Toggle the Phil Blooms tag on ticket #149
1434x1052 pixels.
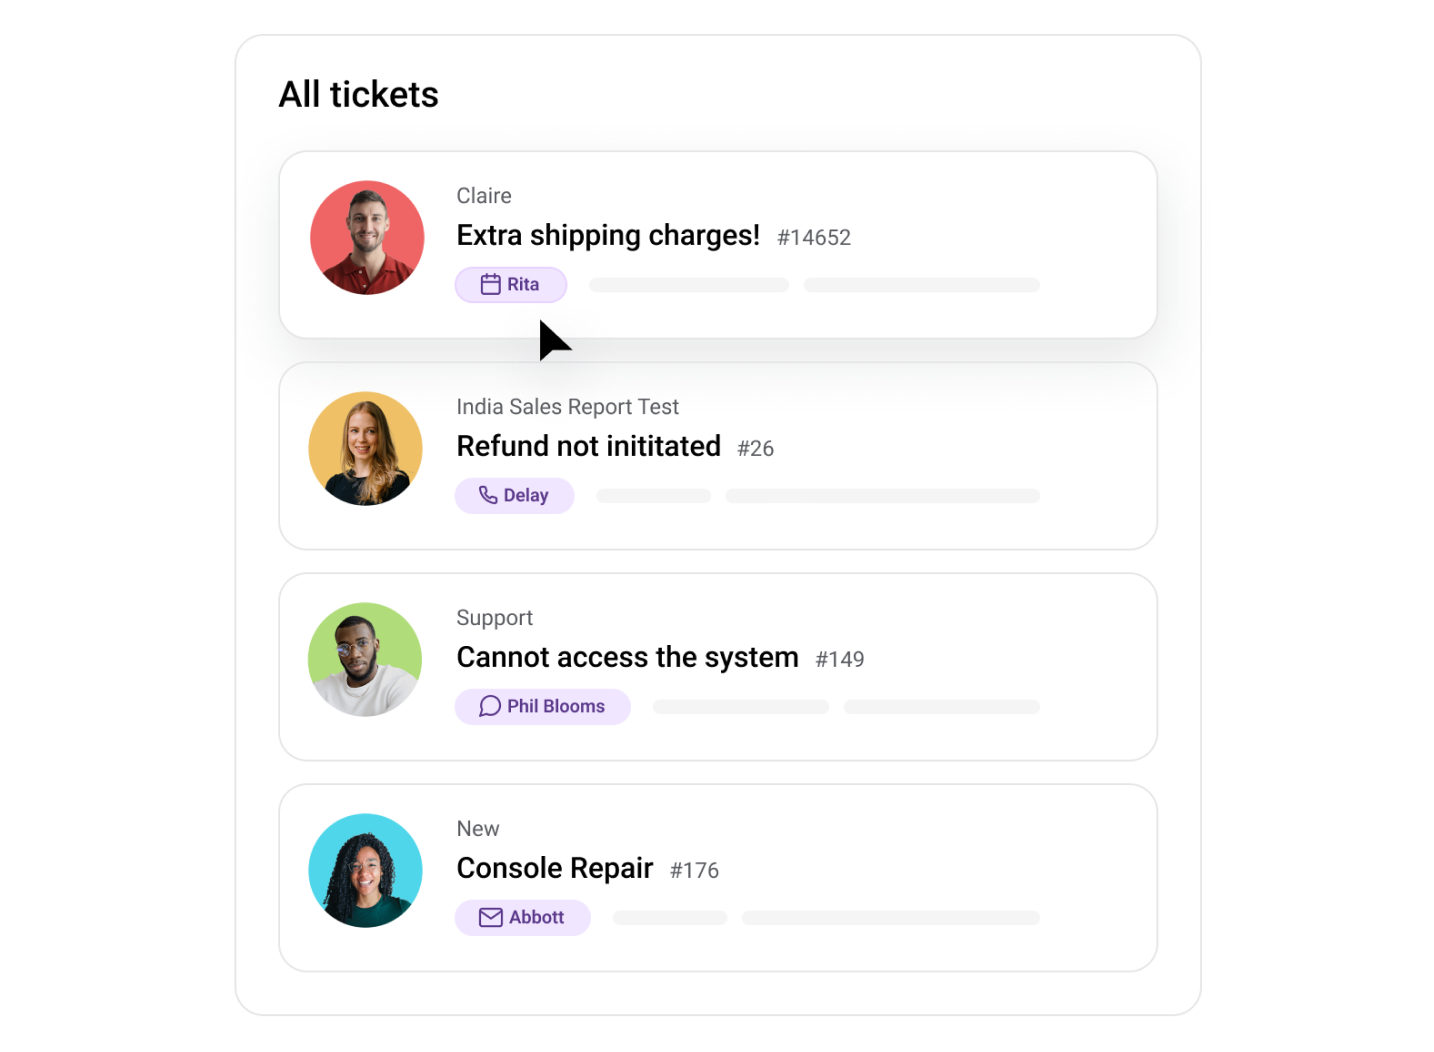tap(542, 706)
